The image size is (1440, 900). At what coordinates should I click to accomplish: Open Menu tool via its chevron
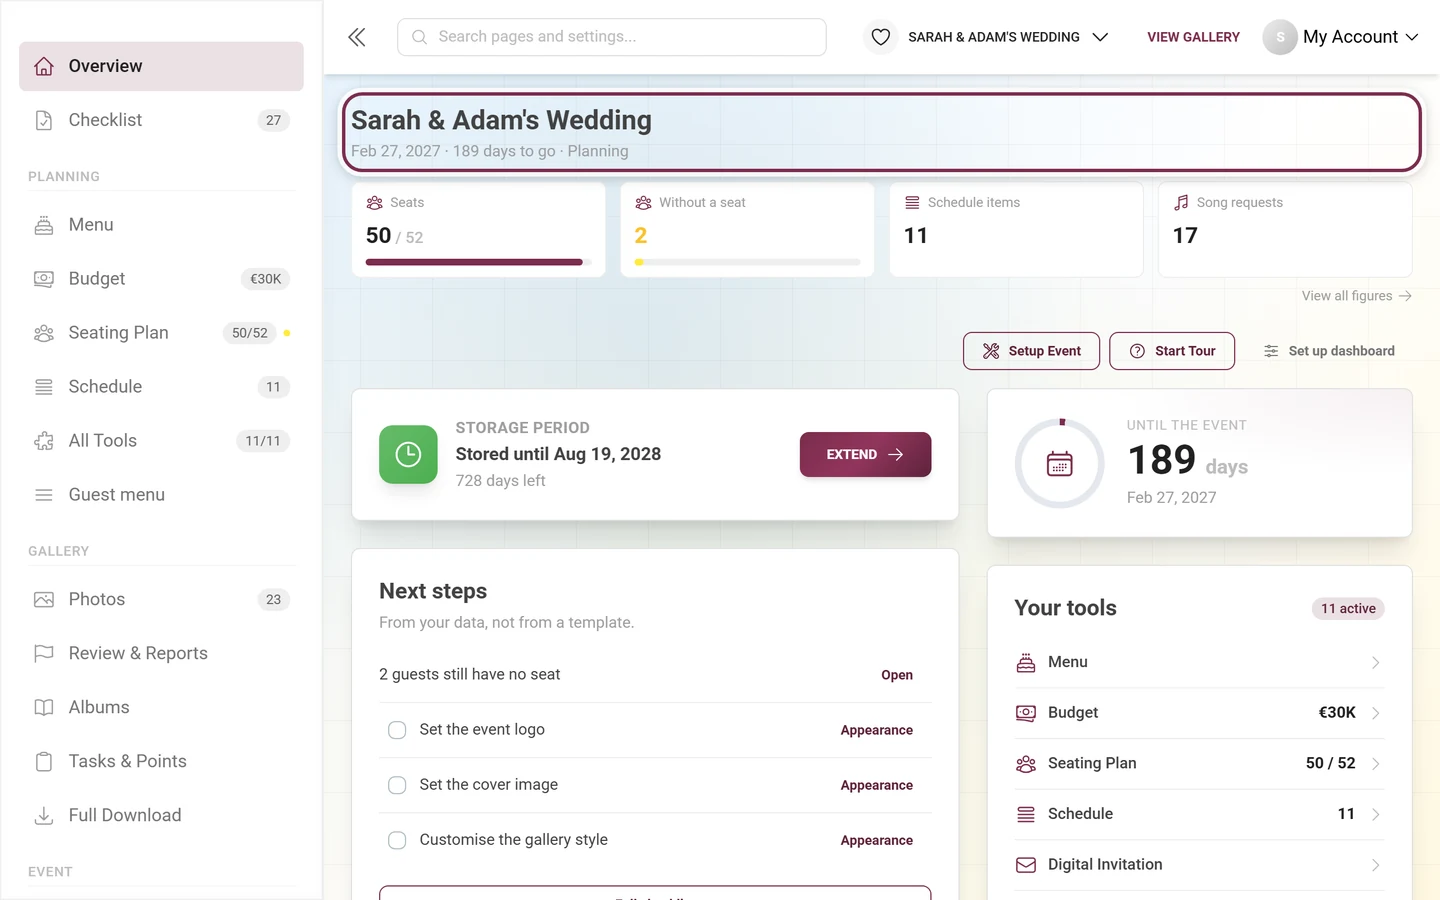click(1376, 663)
